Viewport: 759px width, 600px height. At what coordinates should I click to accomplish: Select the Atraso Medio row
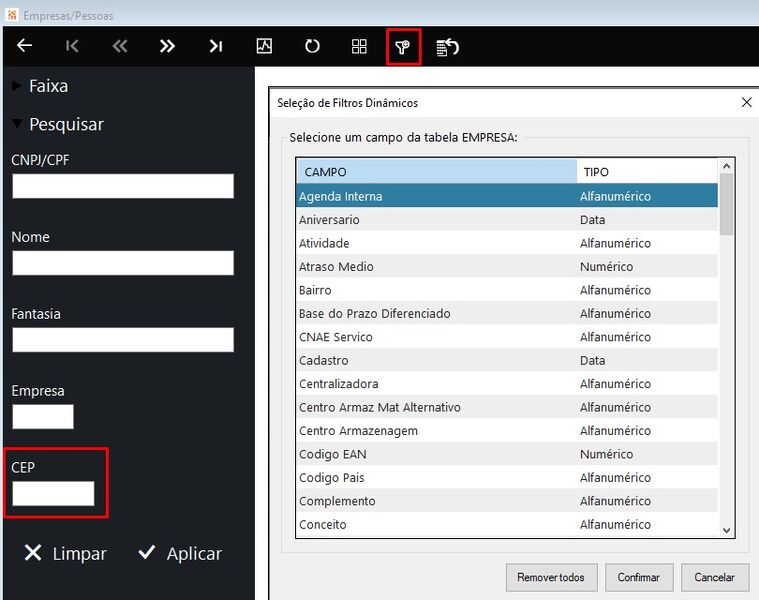[507, 267]
